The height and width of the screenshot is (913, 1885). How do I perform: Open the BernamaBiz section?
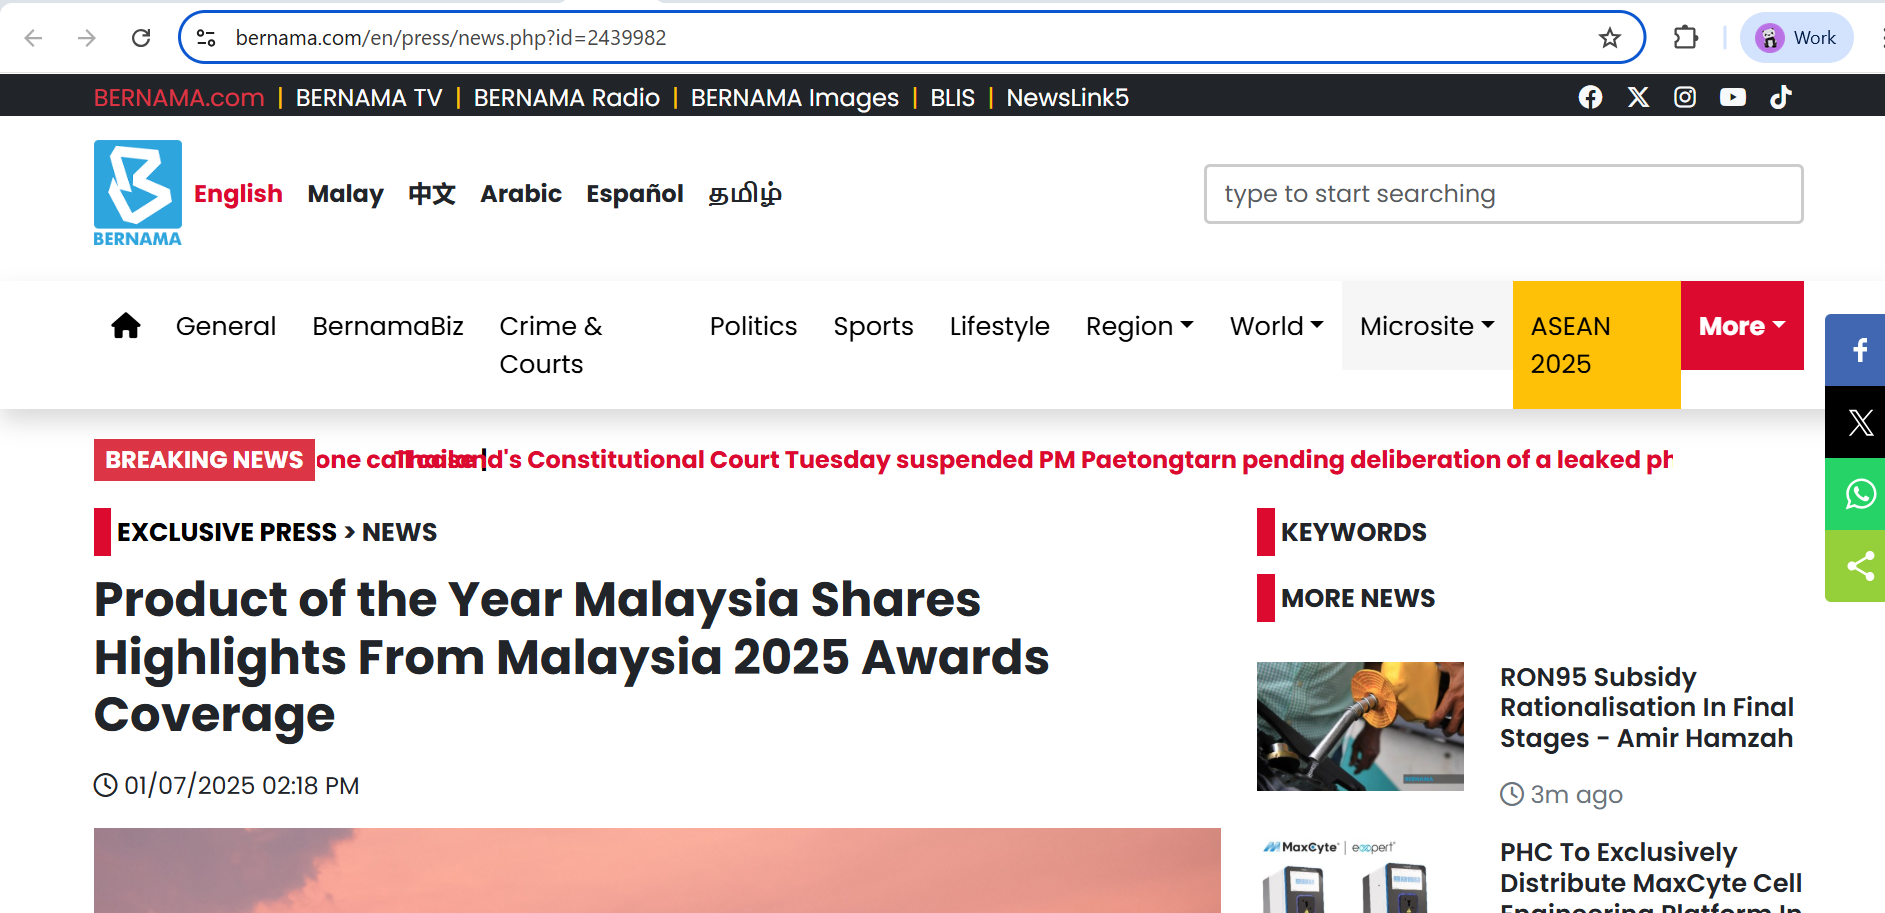[388, 326]
